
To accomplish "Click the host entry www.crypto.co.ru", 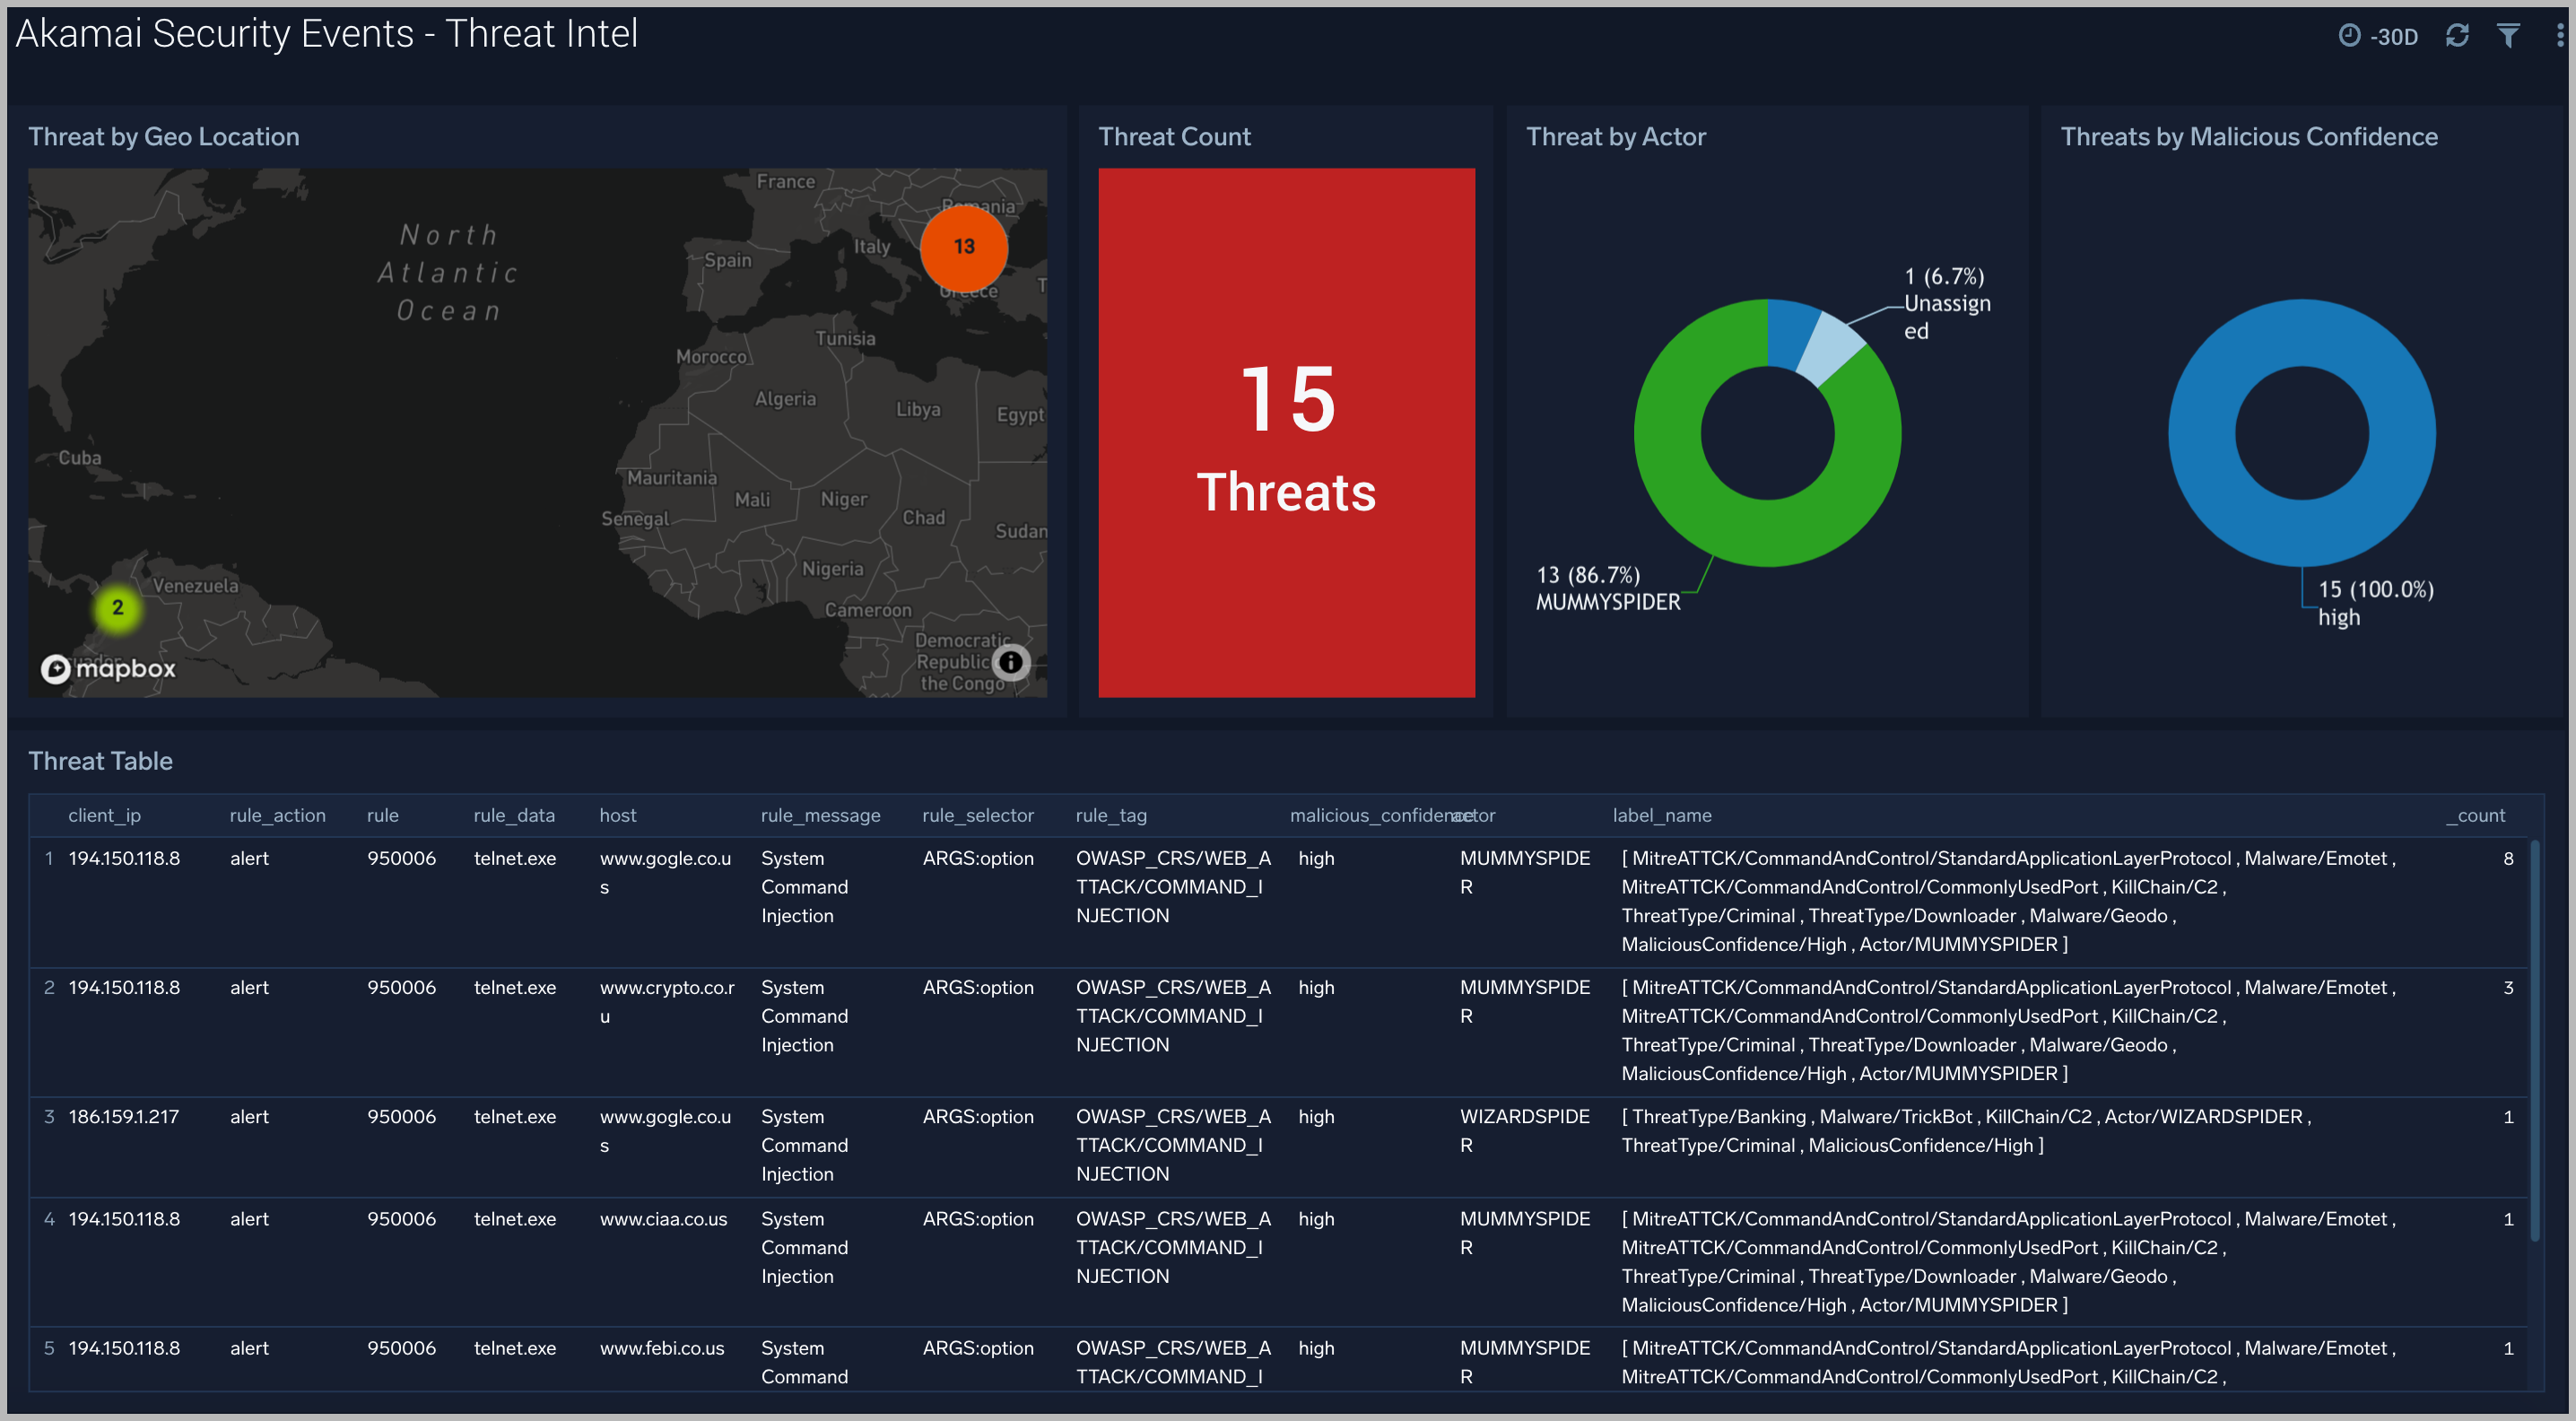I will click(x=668, y=1001).
